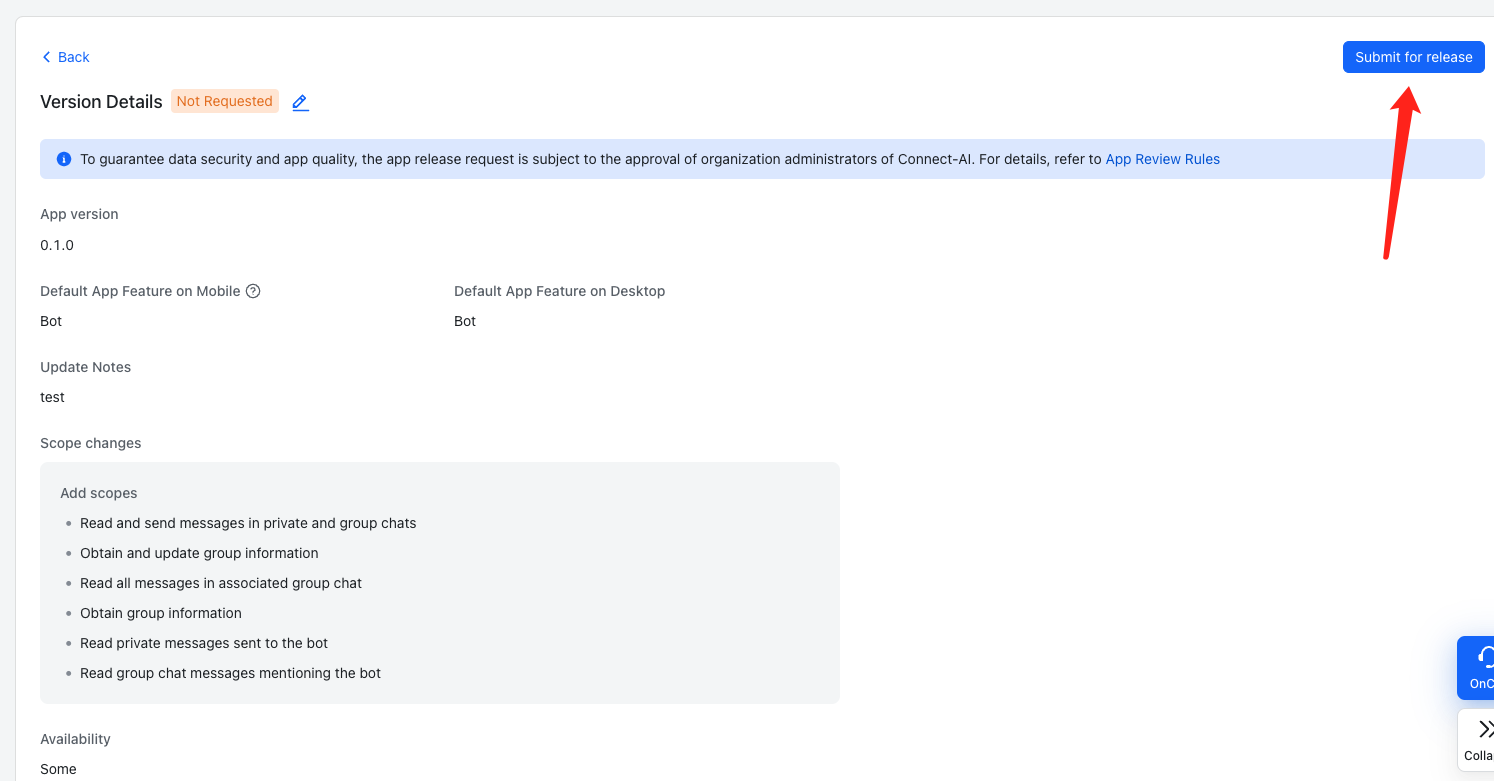Screen dimensions: 1494x781
Task: Open the help tooltip beside Default App Feature on Mobile
Action: pyautogui.click(x=253, y=290)
